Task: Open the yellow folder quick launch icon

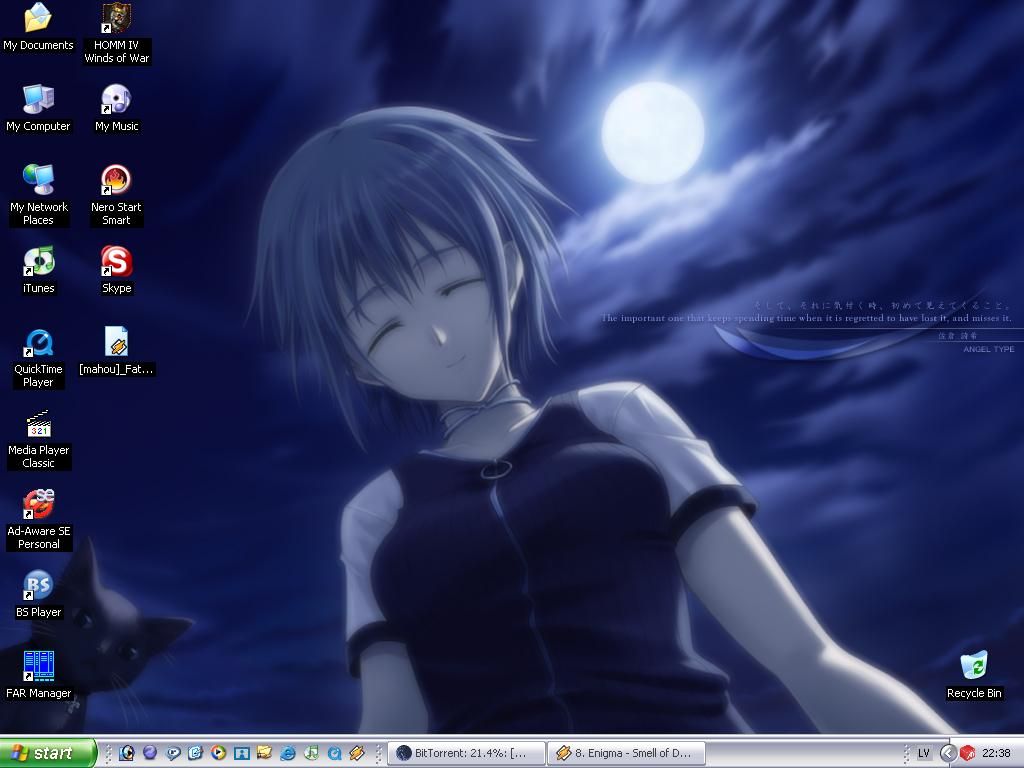Action: click(x=264, y=753)
